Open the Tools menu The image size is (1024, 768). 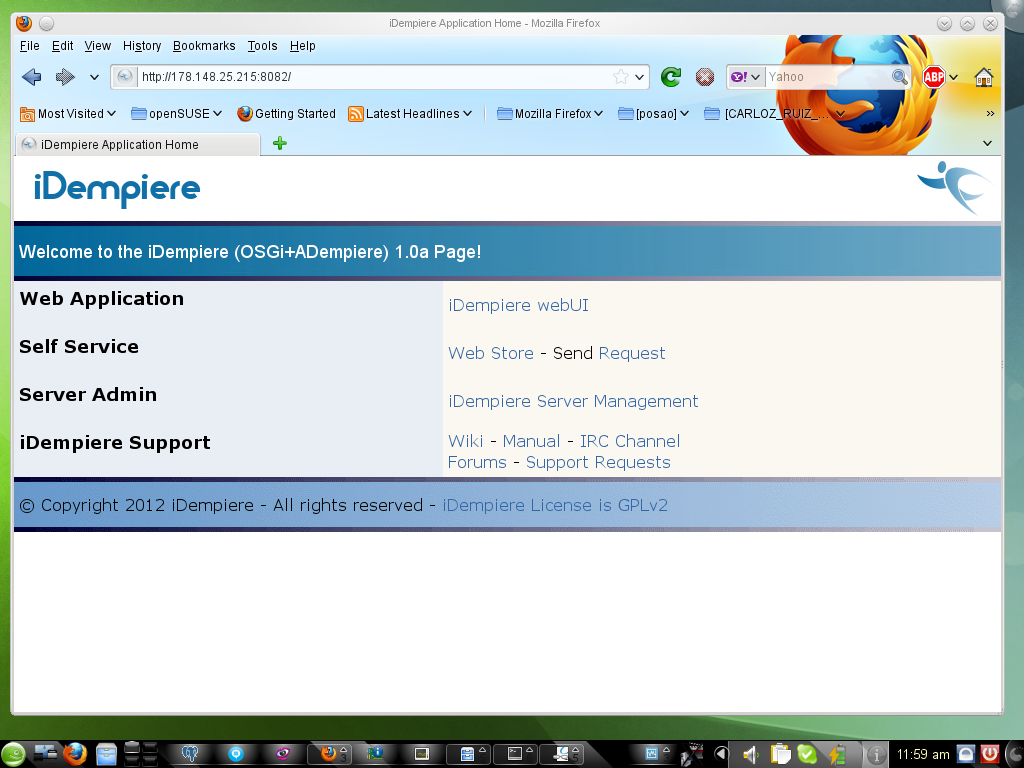click(262, 46)
